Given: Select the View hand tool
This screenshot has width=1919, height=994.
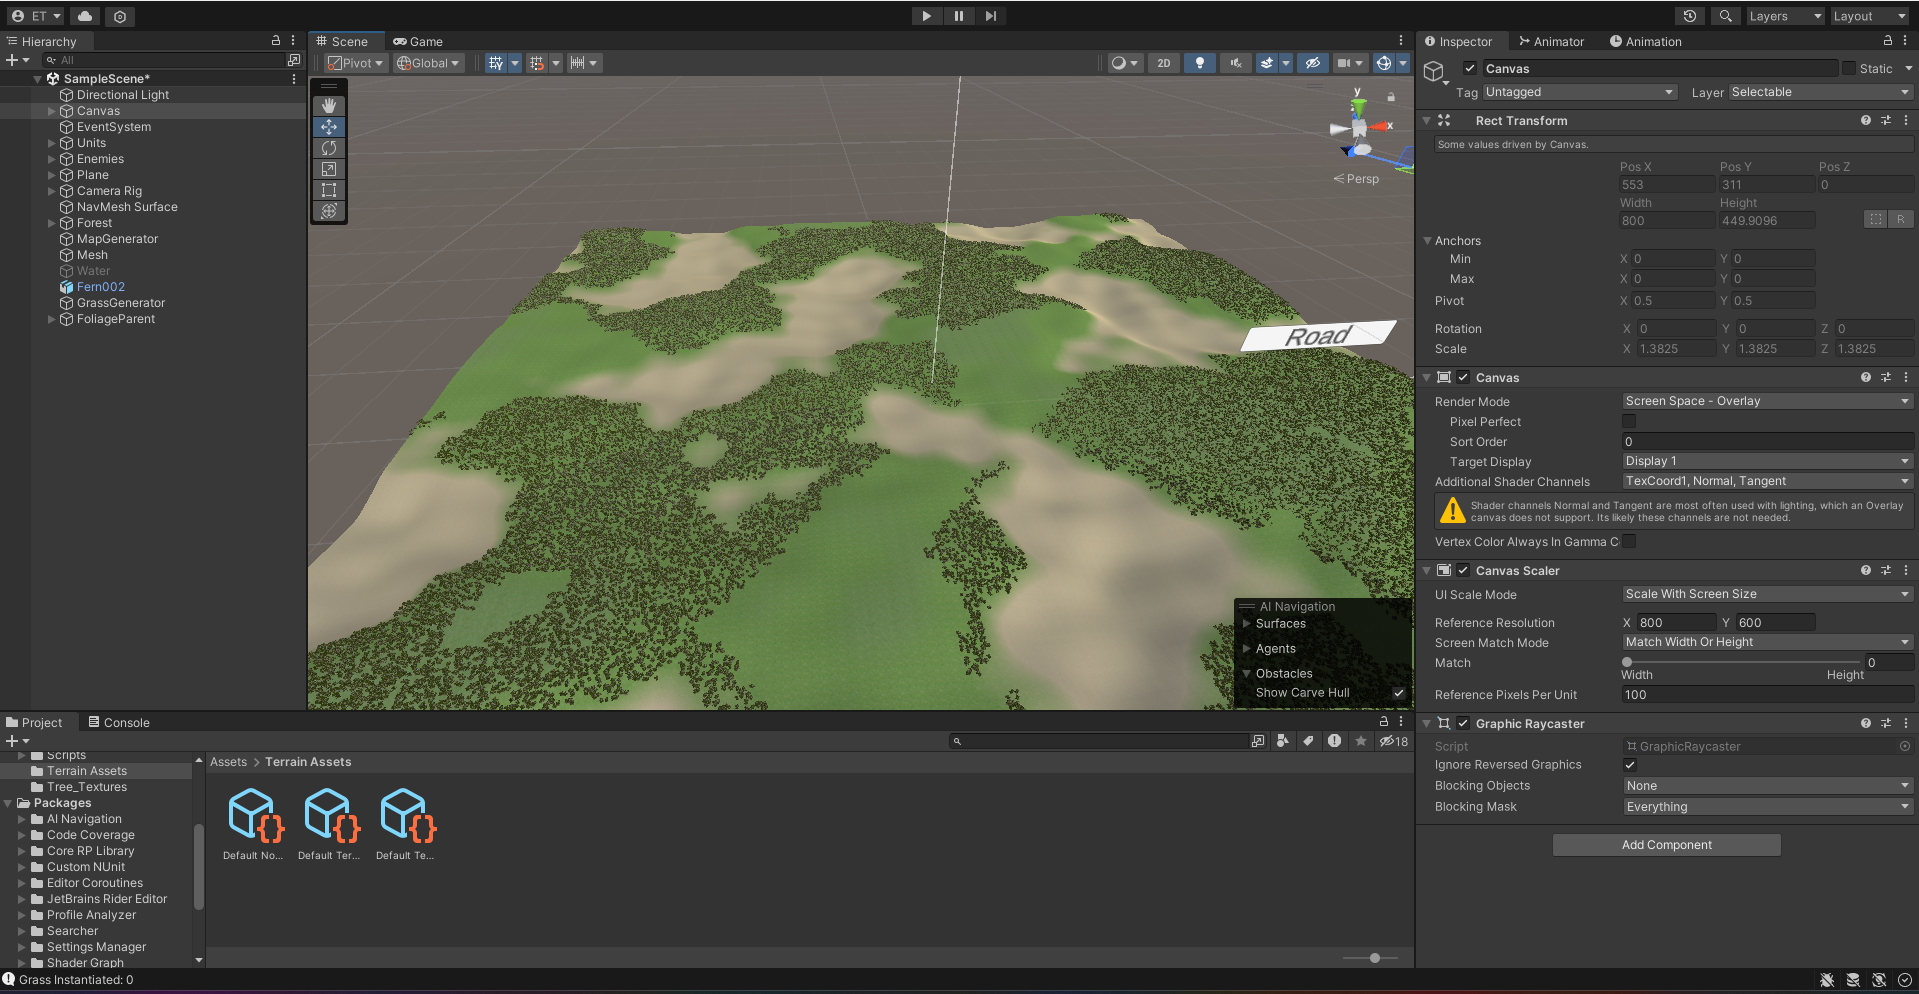Looking at the screenshot, I should tap(328, 105).
